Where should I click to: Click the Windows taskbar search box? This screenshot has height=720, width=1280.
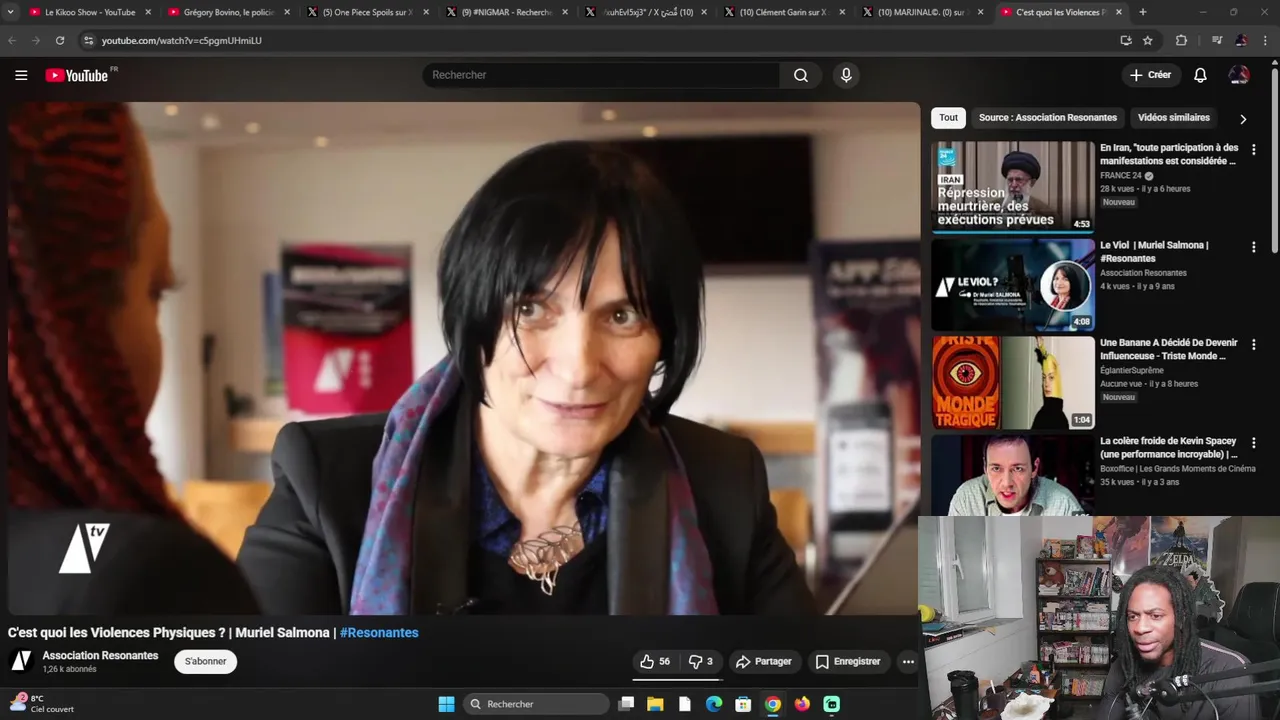tap(537, 704)
